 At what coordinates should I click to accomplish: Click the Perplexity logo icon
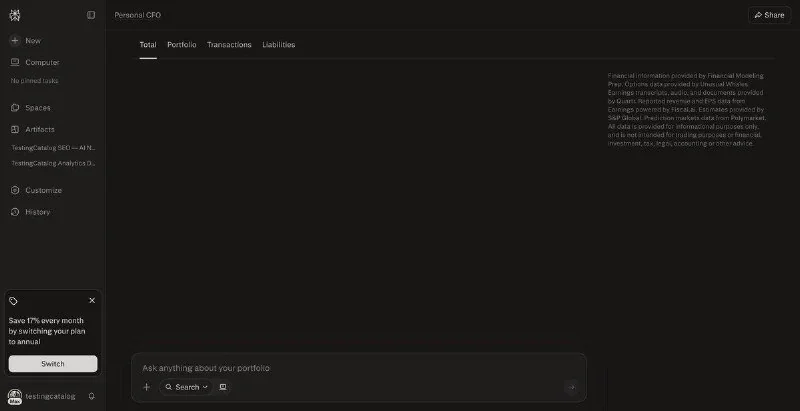point(15,15)
